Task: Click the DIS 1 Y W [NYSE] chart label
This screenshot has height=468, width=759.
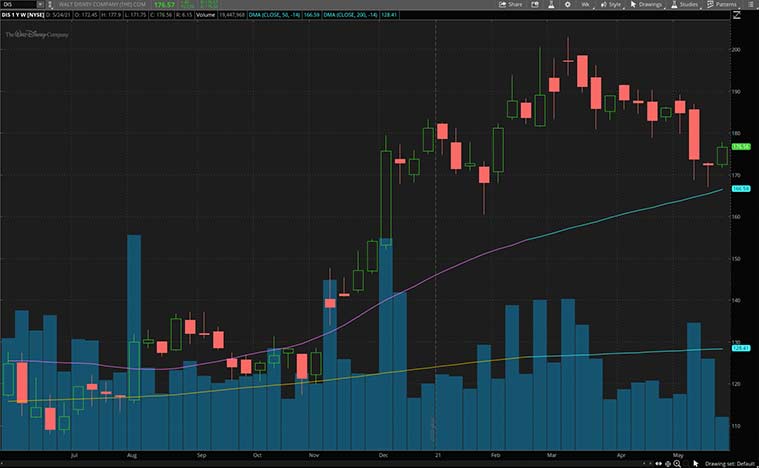Action: click(23, 15)
